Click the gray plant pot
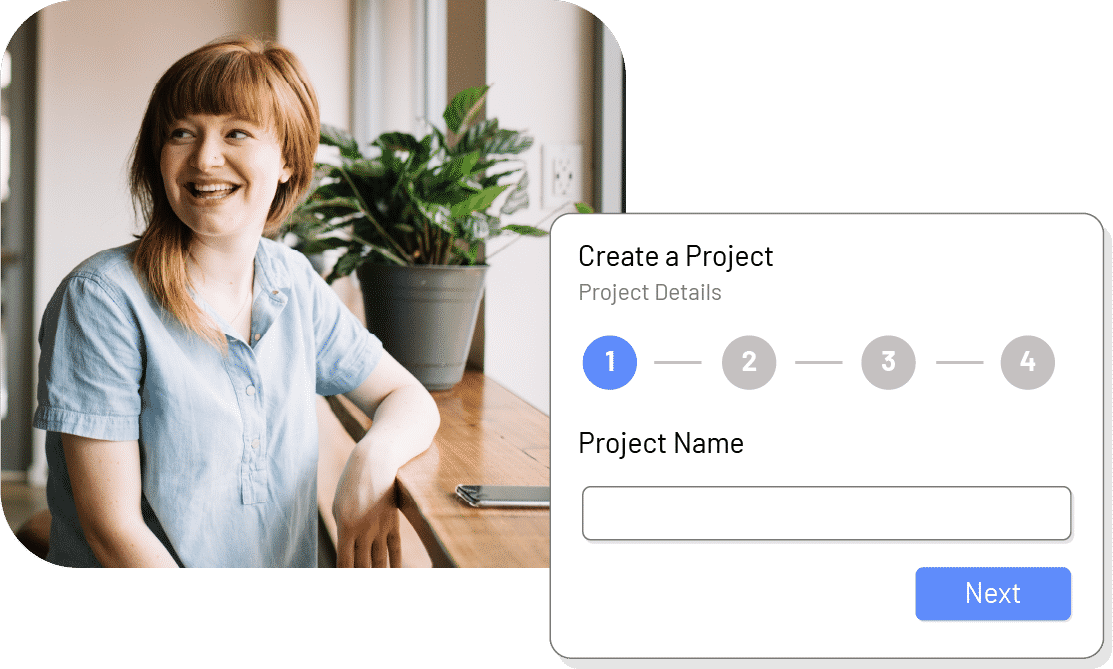 [423, 325]
